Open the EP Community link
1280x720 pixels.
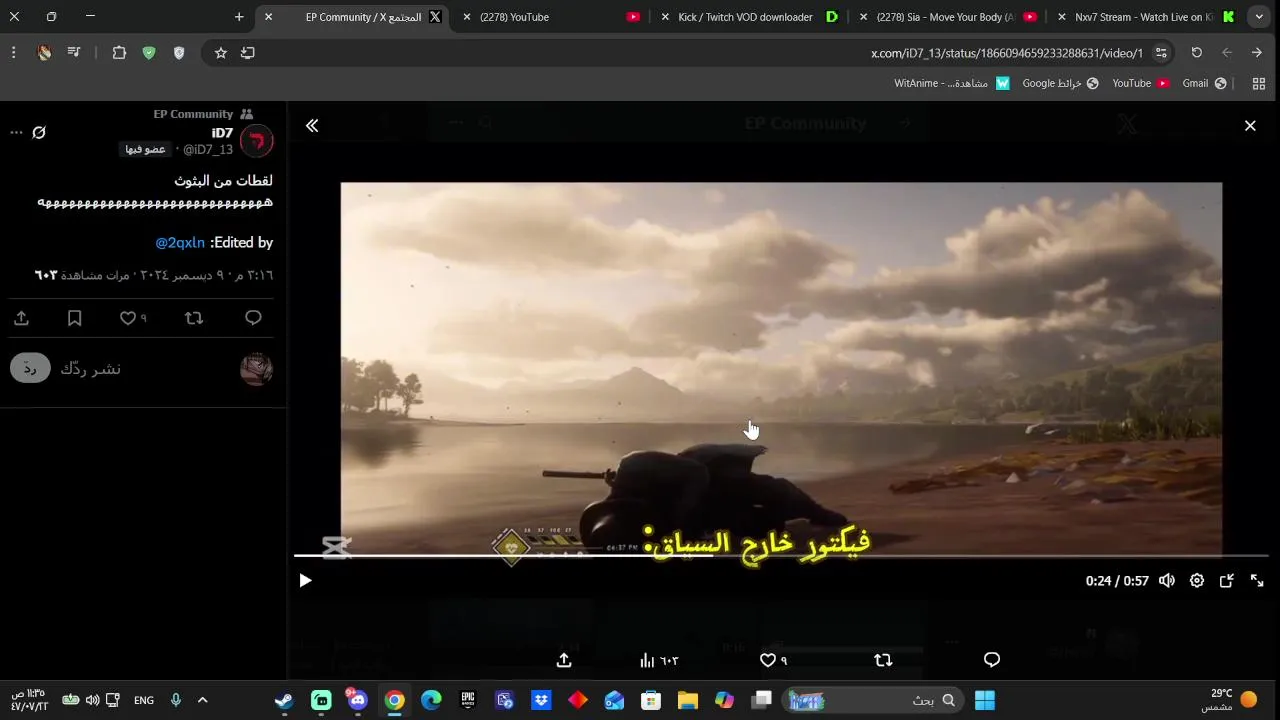[x=193, y=114]
